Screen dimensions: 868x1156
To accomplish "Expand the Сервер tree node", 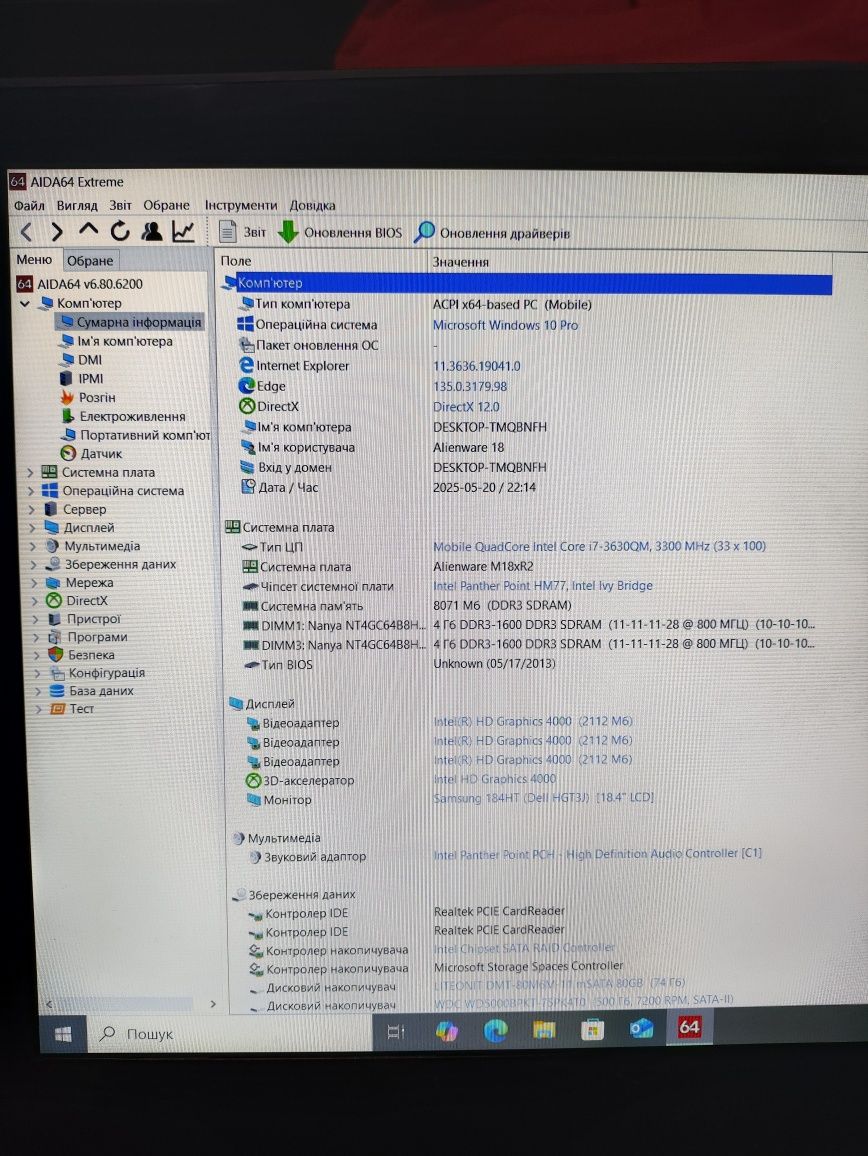I will pos(31,509).
